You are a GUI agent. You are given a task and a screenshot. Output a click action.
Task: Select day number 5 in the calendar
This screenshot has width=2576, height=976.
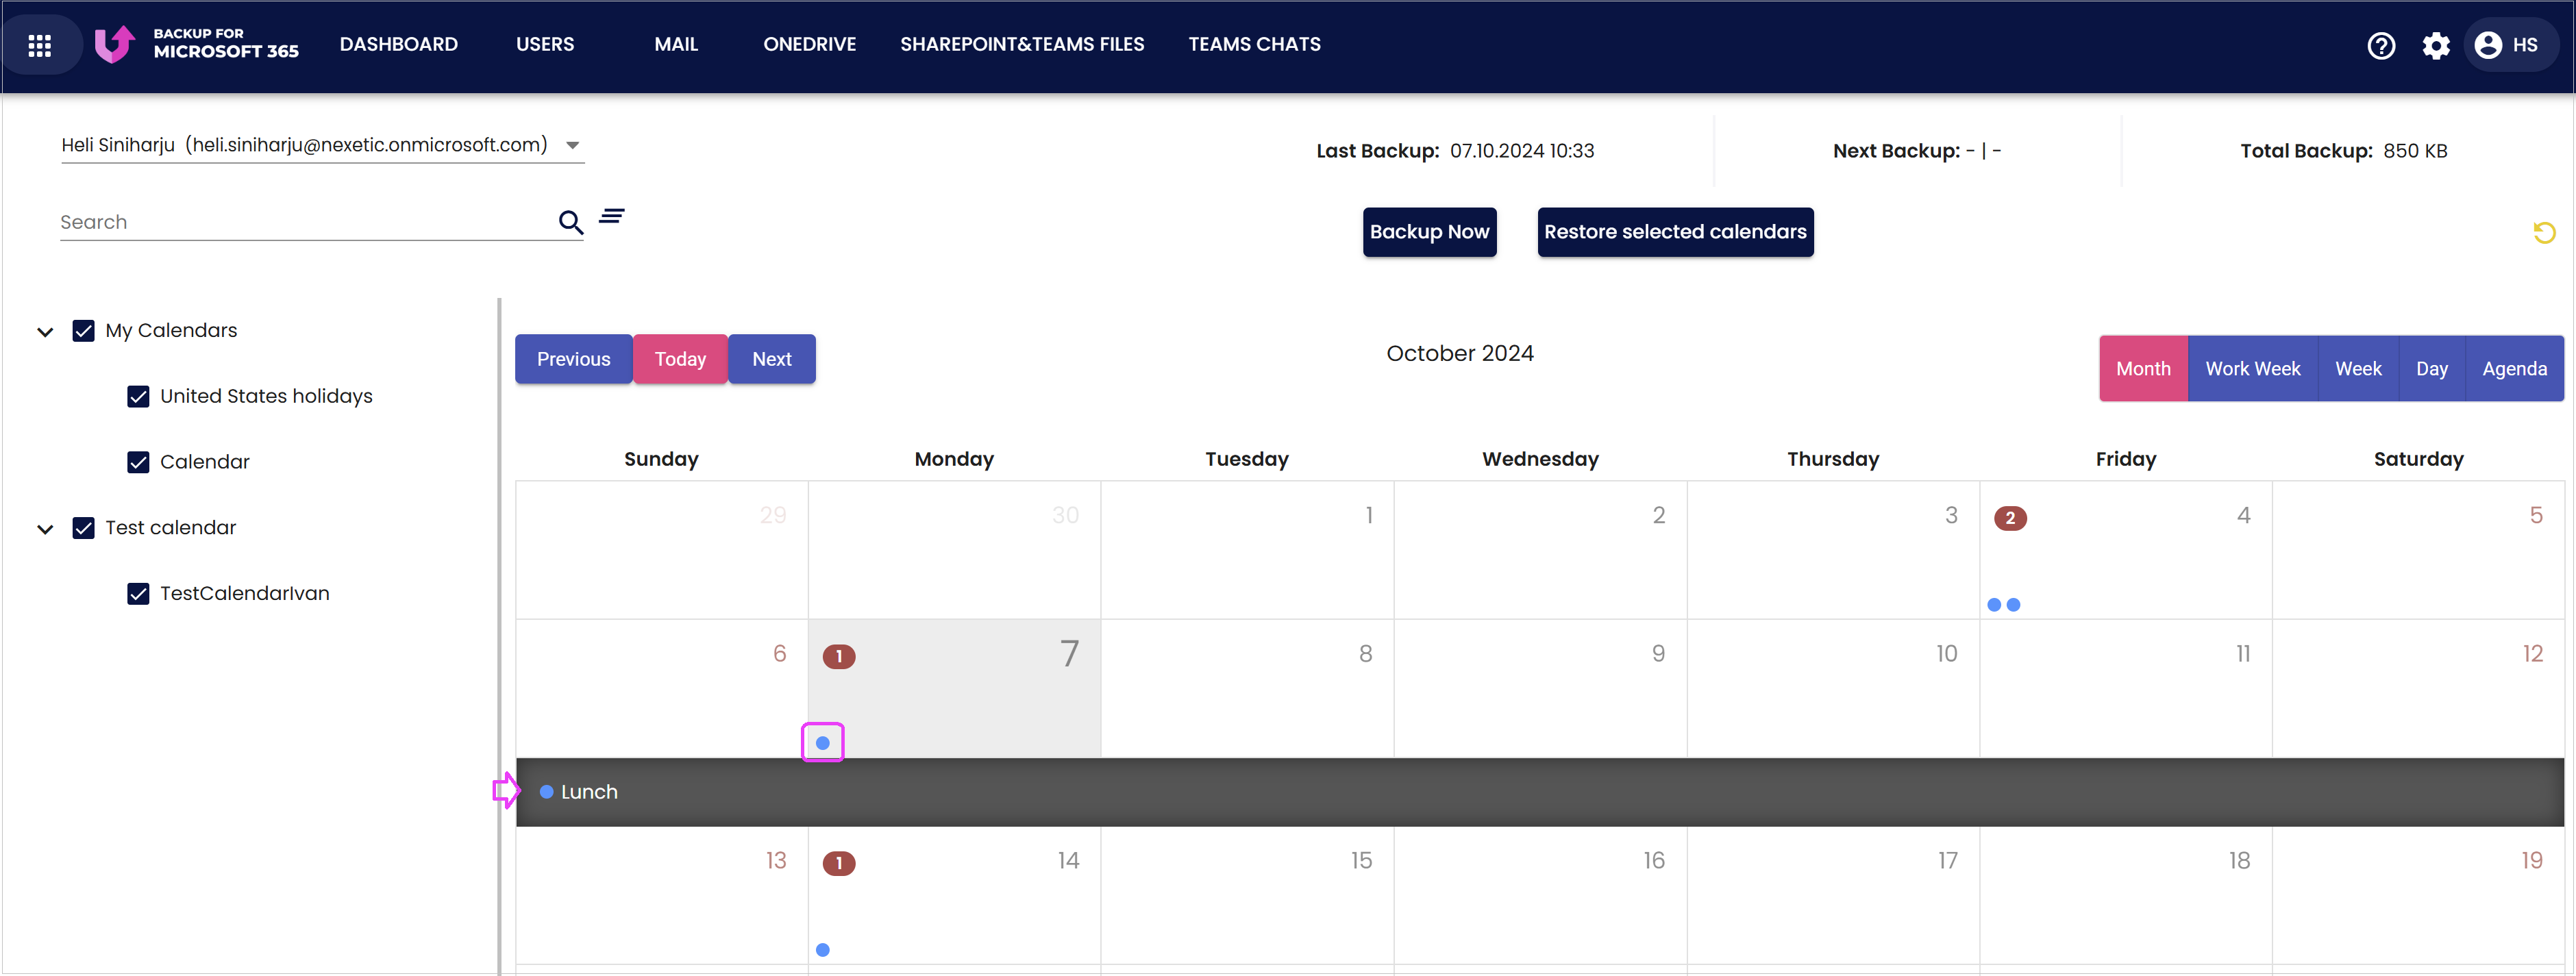point(2536,515)
